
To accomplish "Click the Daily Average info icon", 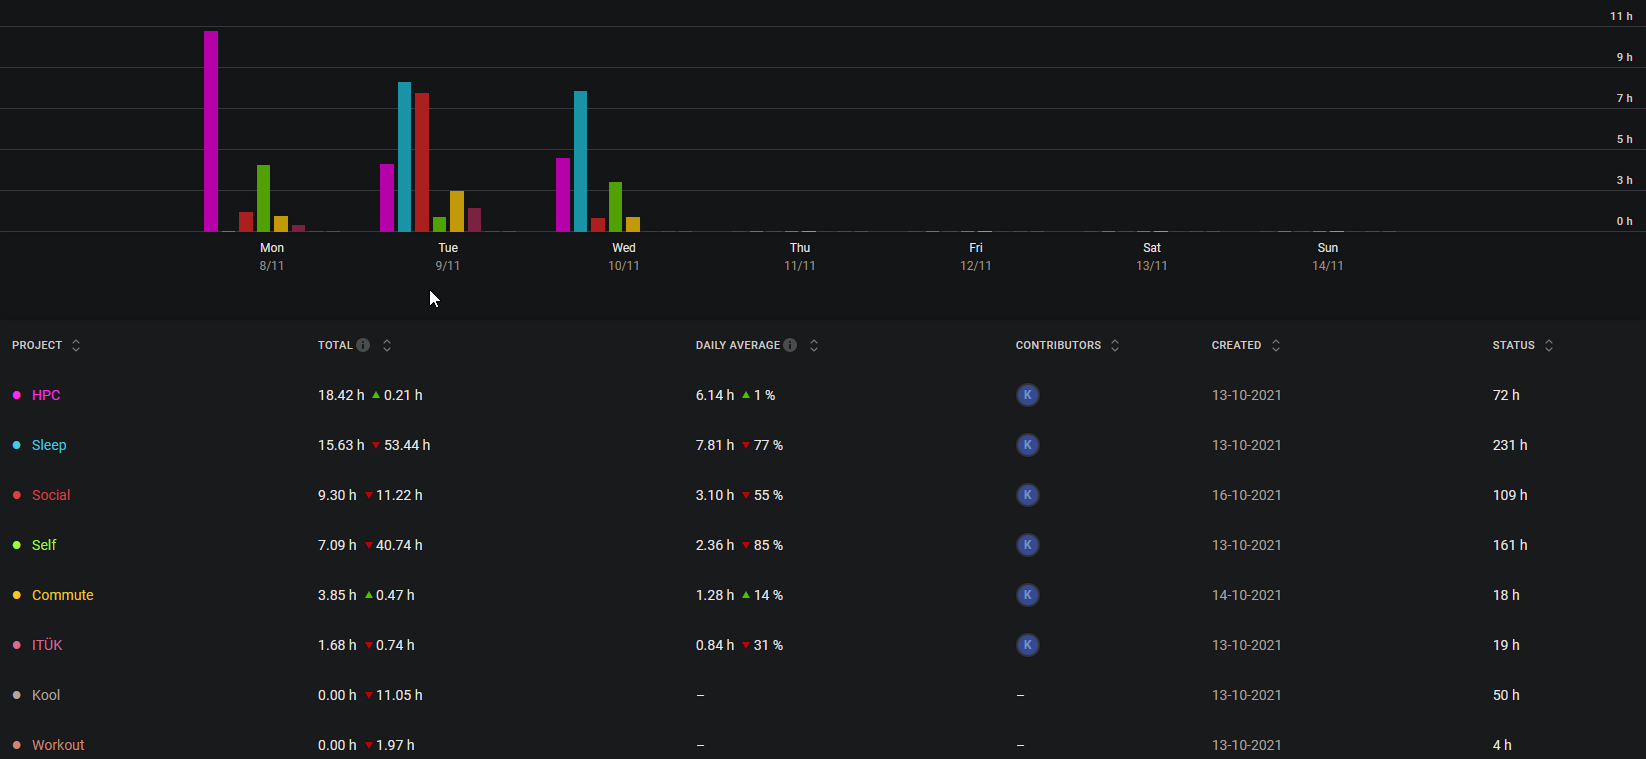I will (x=790, y=345).
